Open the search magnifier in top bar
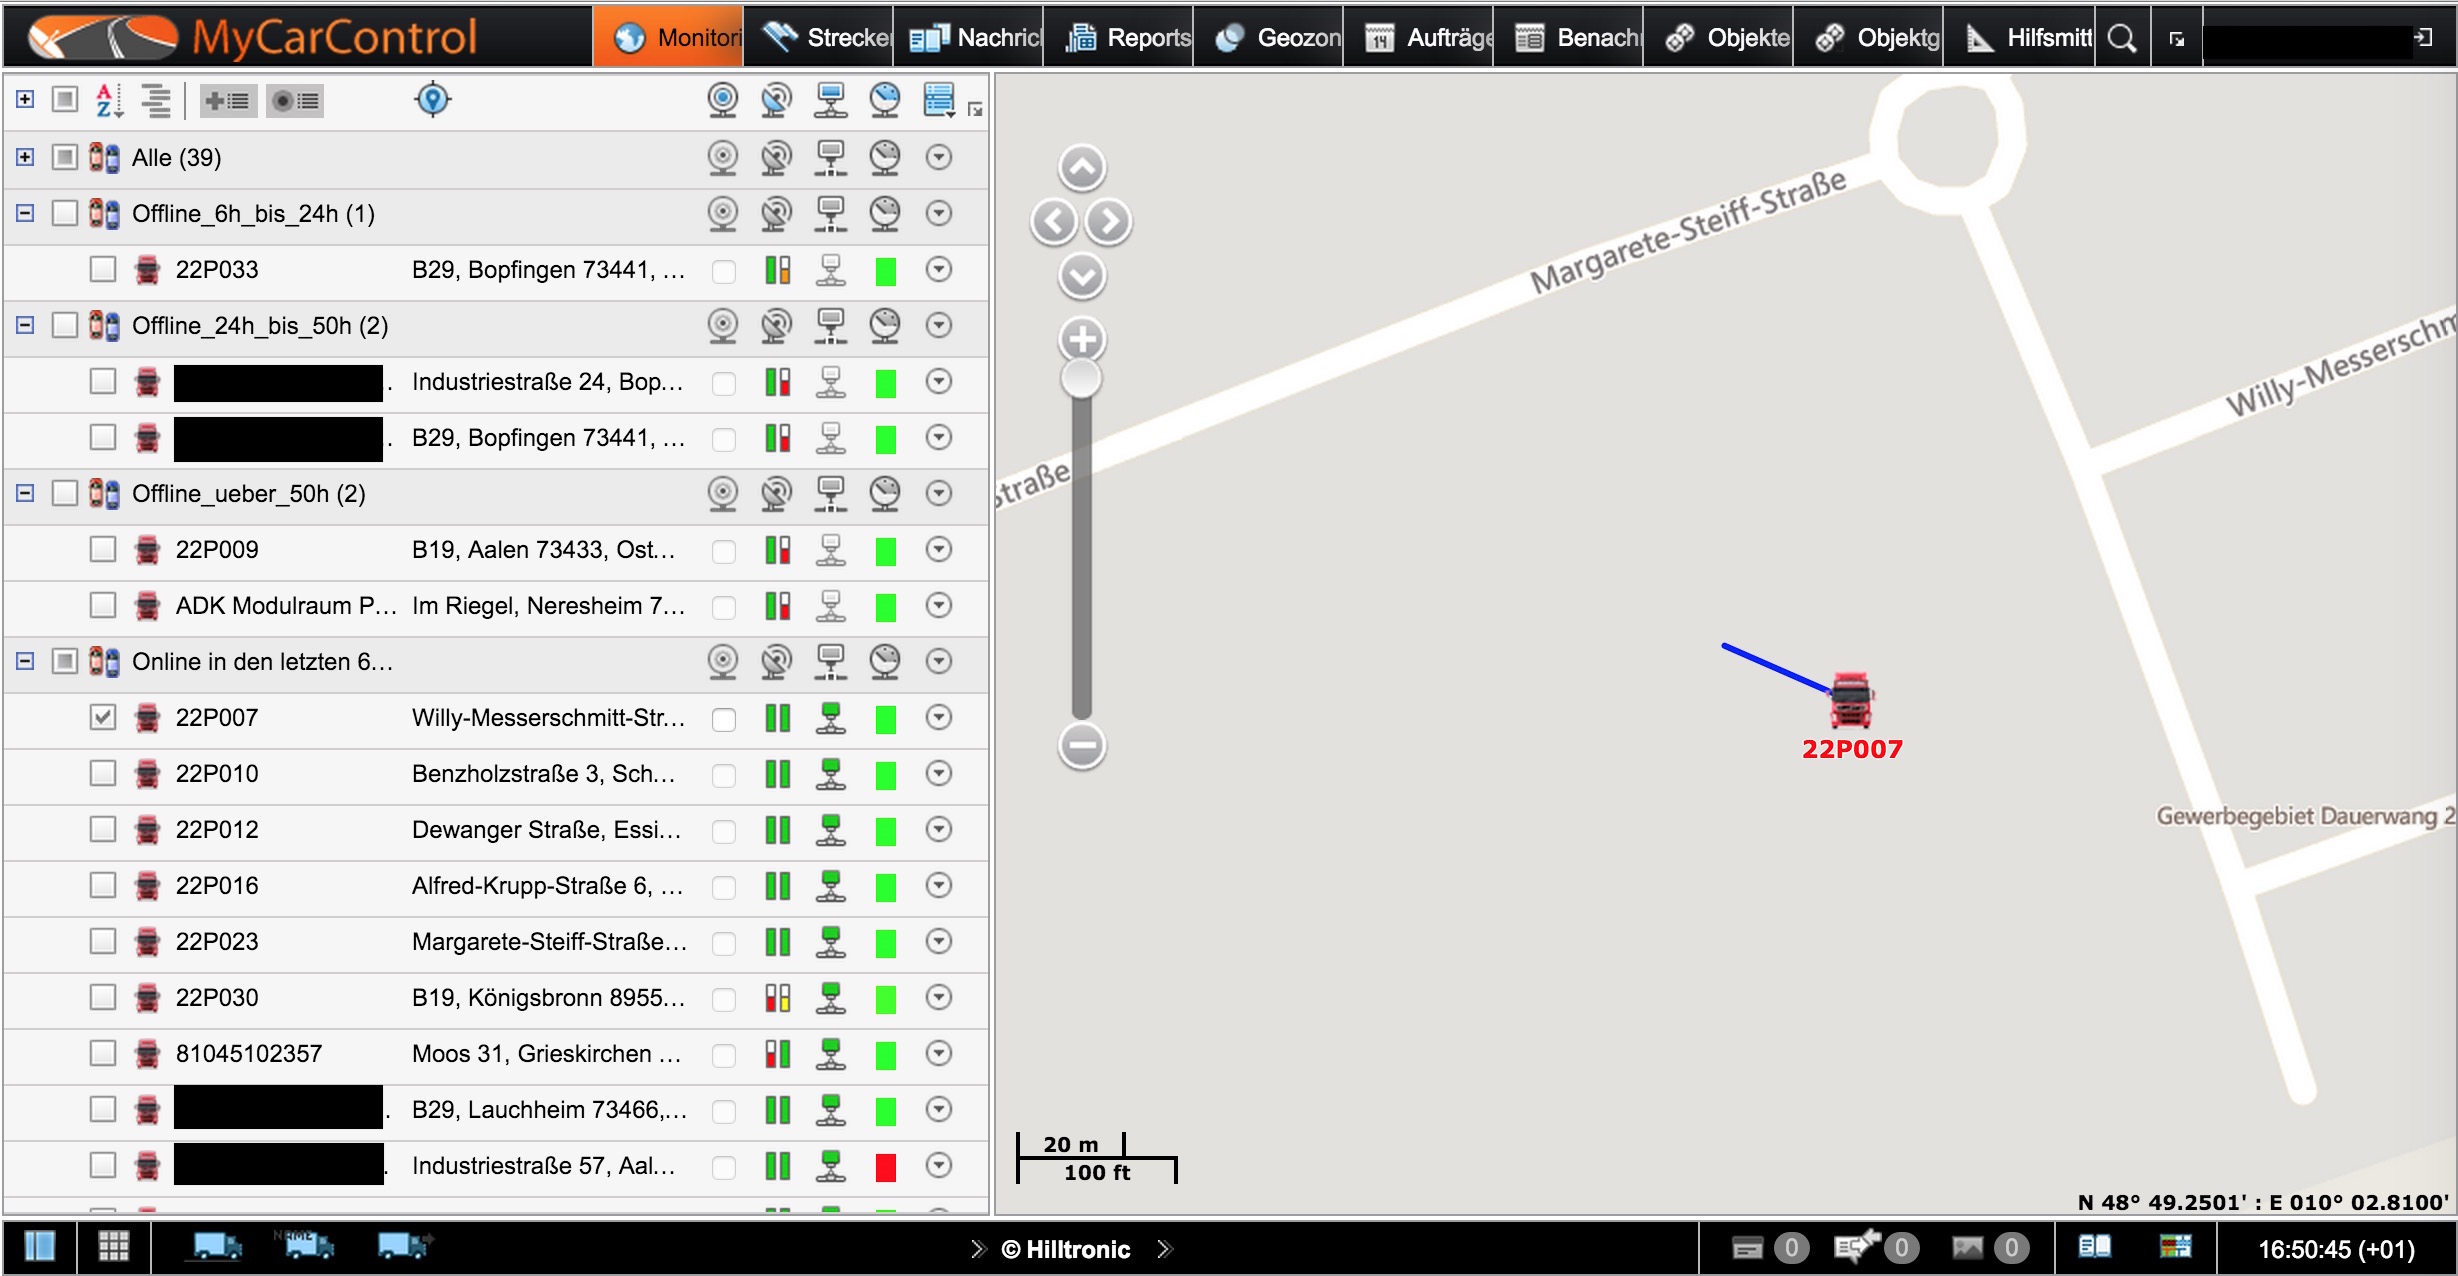The width and height of the screenshot is (2458, 1276). (2121, 38)
